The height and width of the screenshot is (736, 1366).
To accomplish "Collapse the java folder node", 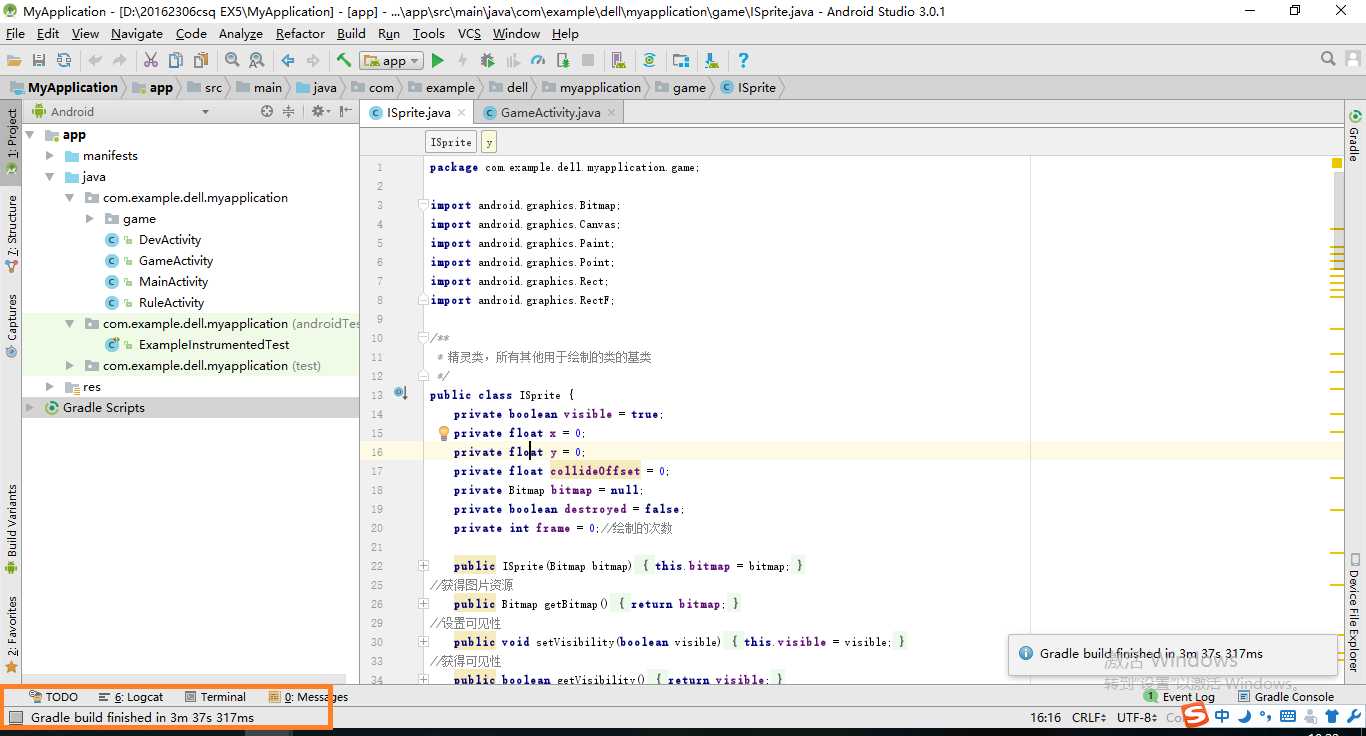I will [50, 177].
